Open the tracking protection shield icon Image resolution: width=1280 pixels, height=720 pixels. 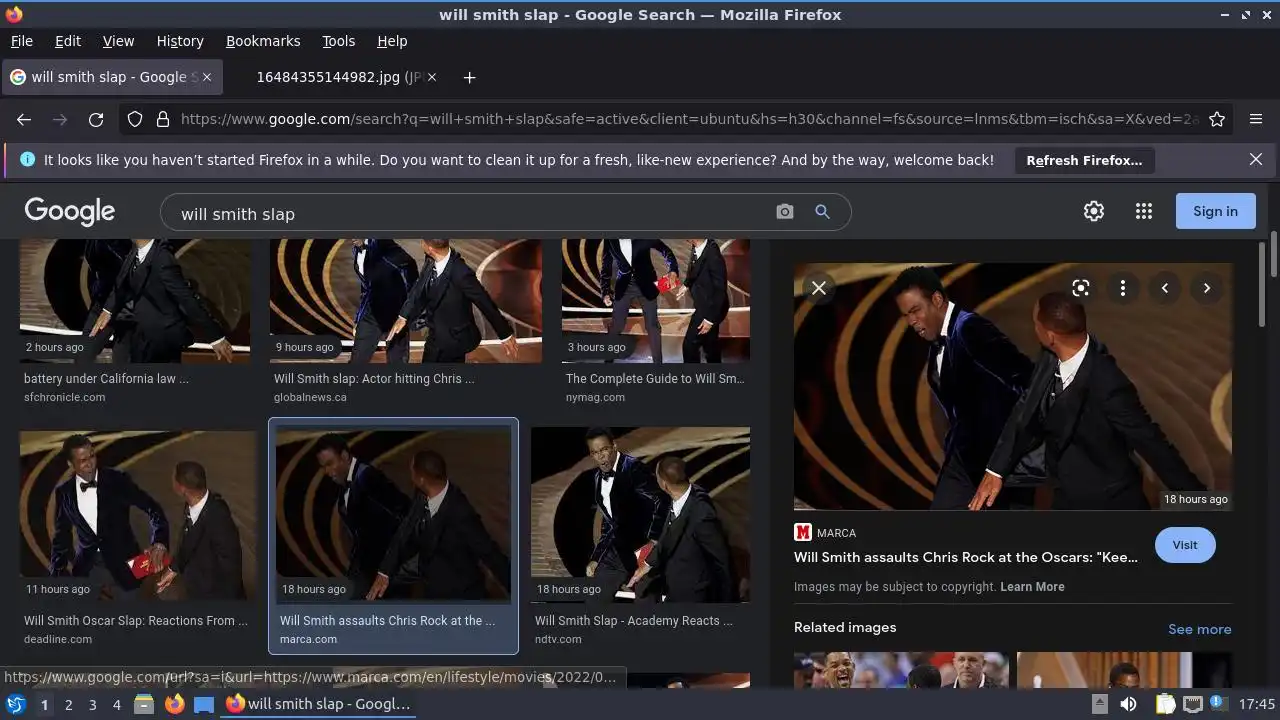[135, 119]
